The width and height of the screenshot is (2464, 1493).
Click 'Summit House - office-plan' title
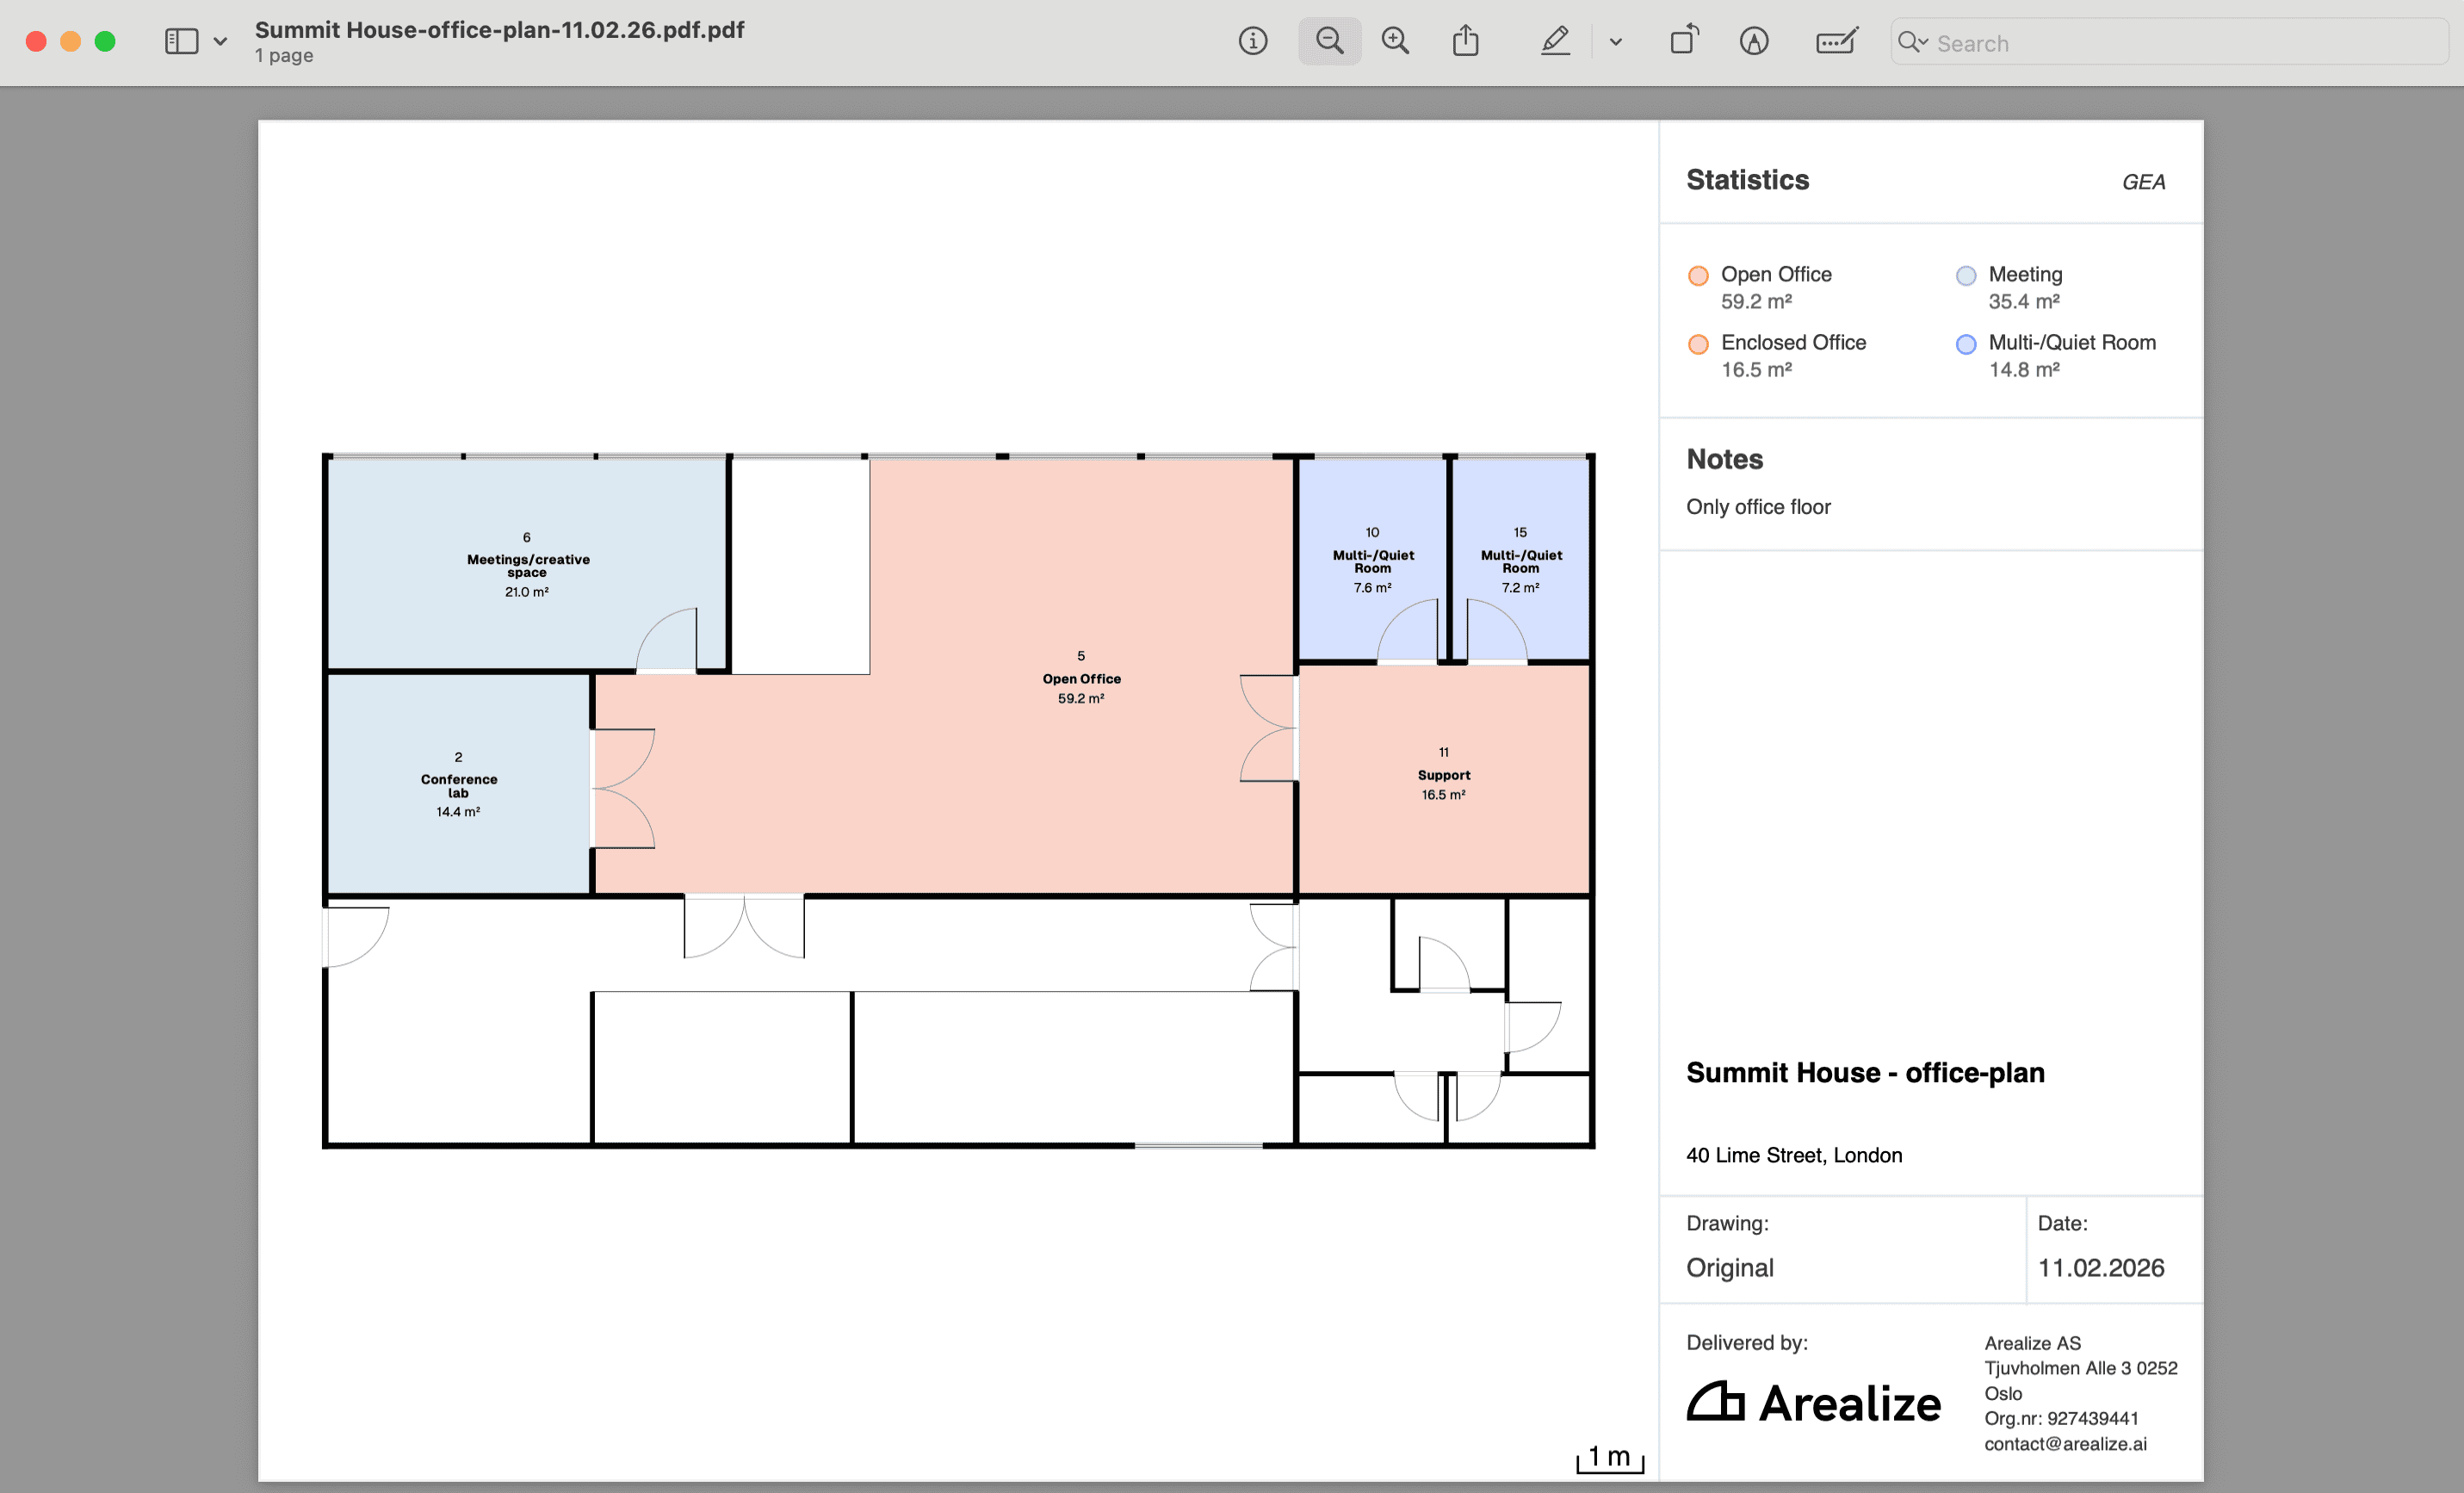[1865, 1073]
